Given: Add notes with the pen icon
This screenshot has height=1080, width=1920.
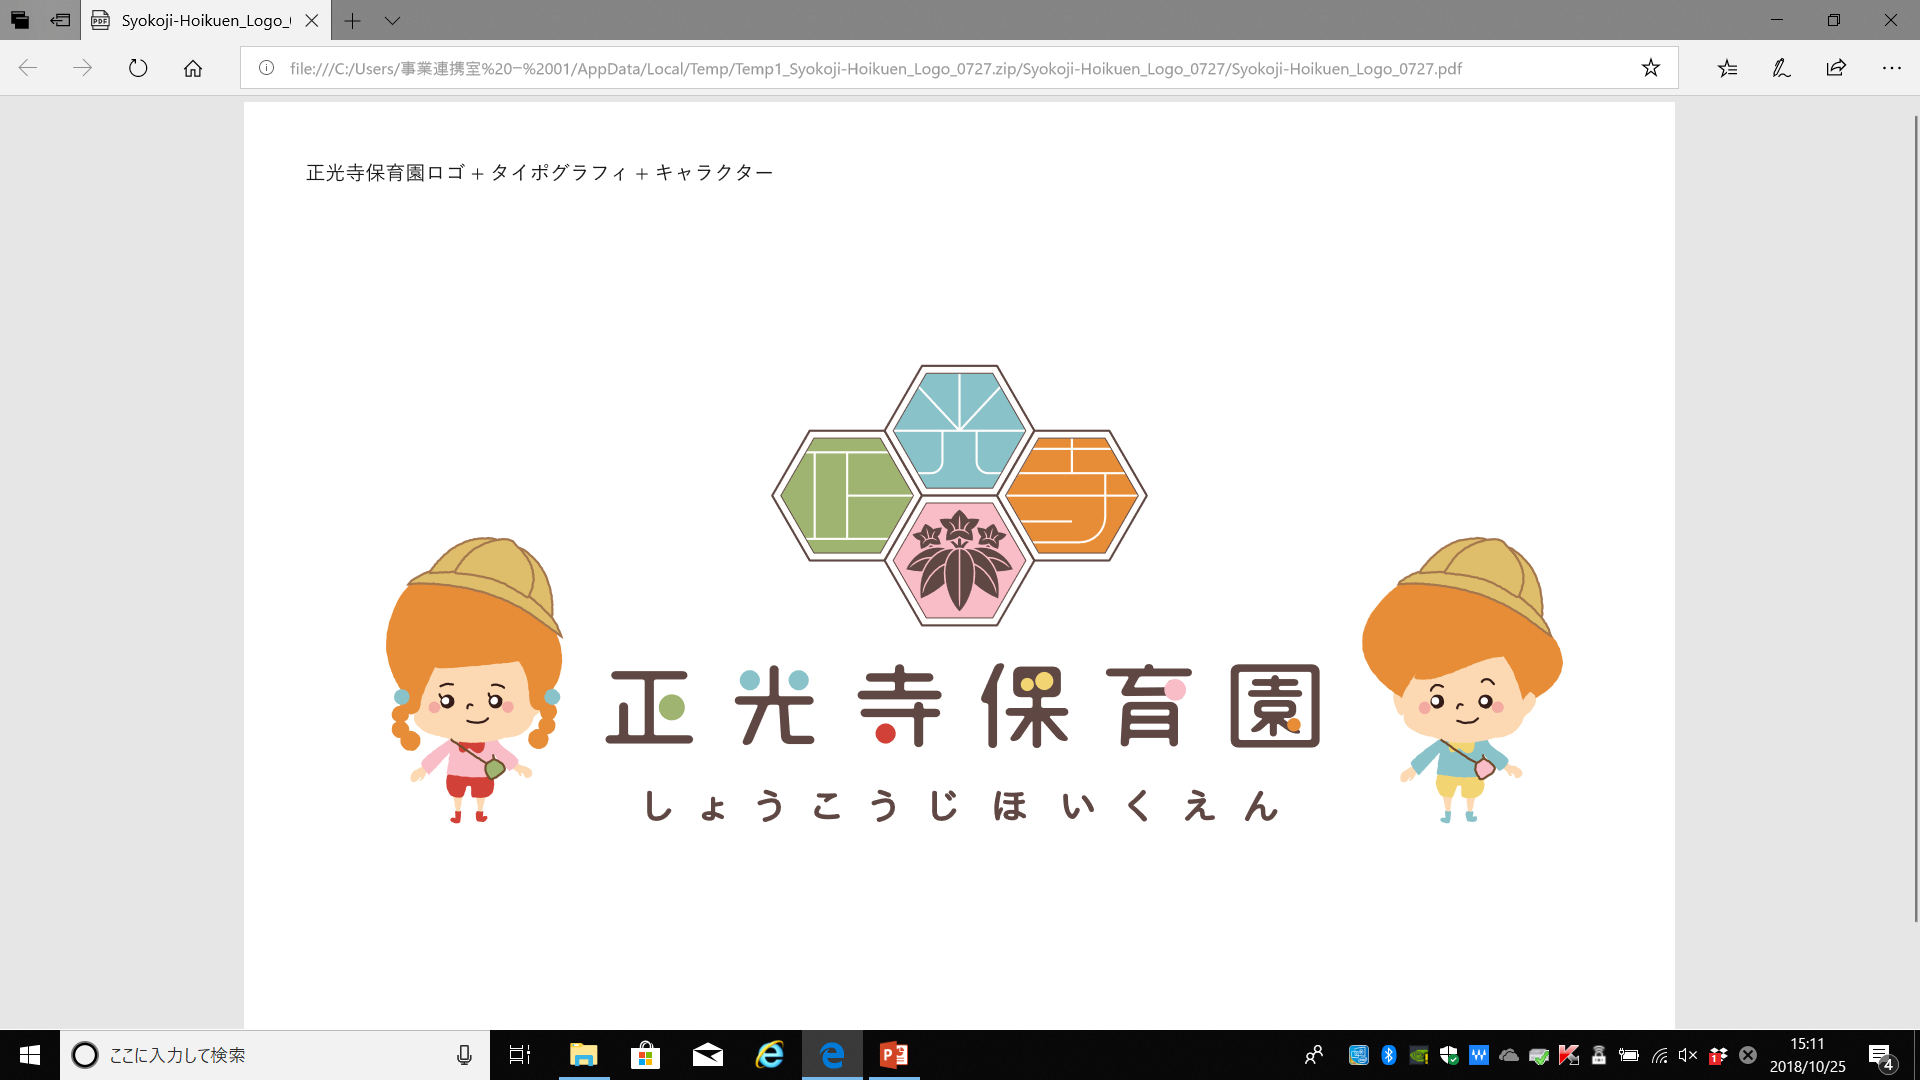Looking at the screenshot, I should [1781, 68].
